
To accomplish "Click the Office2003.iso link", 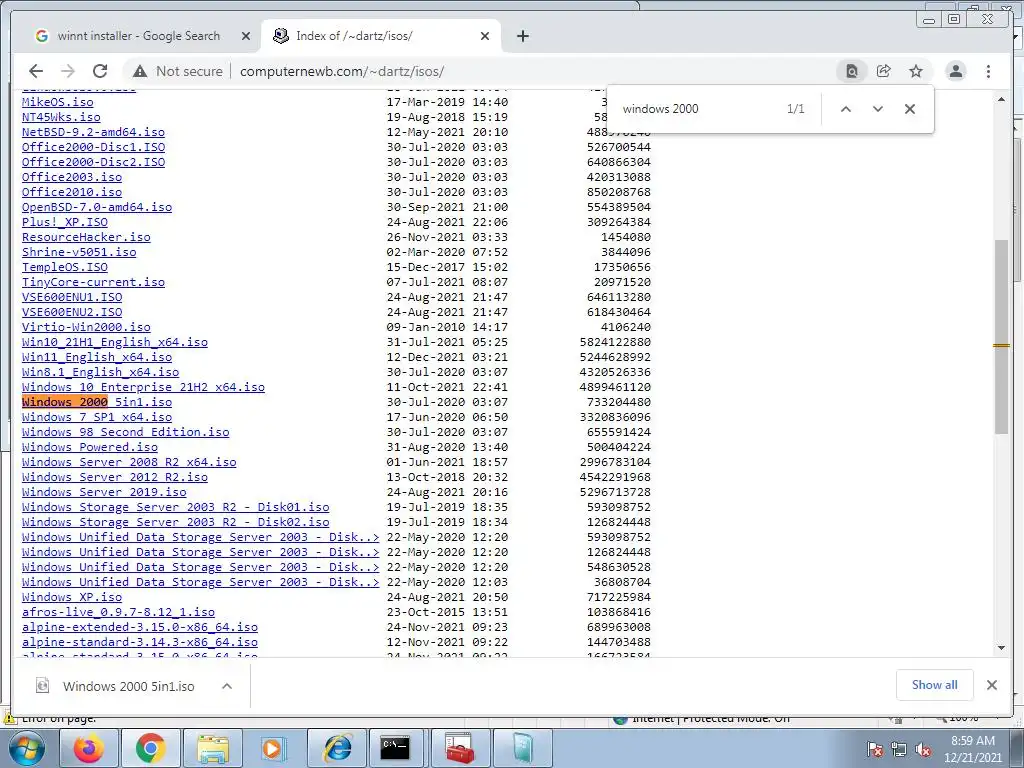I will pos(72,177).
